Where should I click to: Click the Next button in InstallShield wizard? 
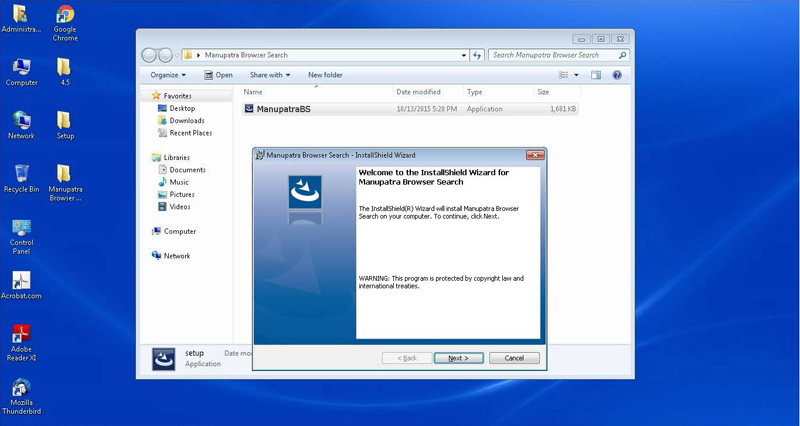click(x=458, y=358)
